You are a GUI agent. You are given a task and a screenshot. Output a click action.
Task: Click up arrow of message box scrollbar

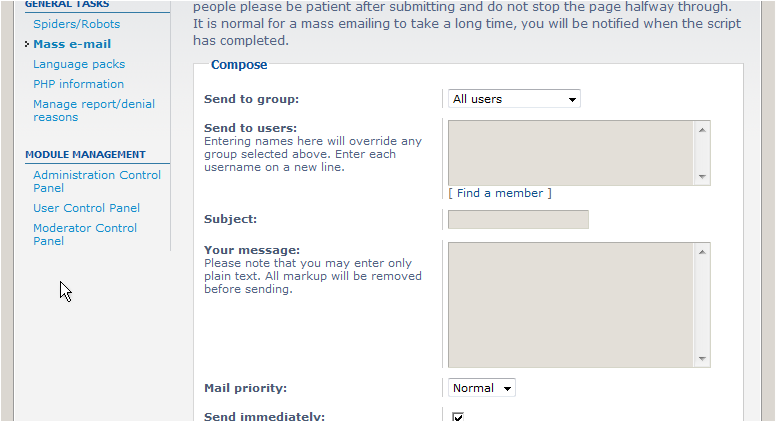click(x=702, y=252)
